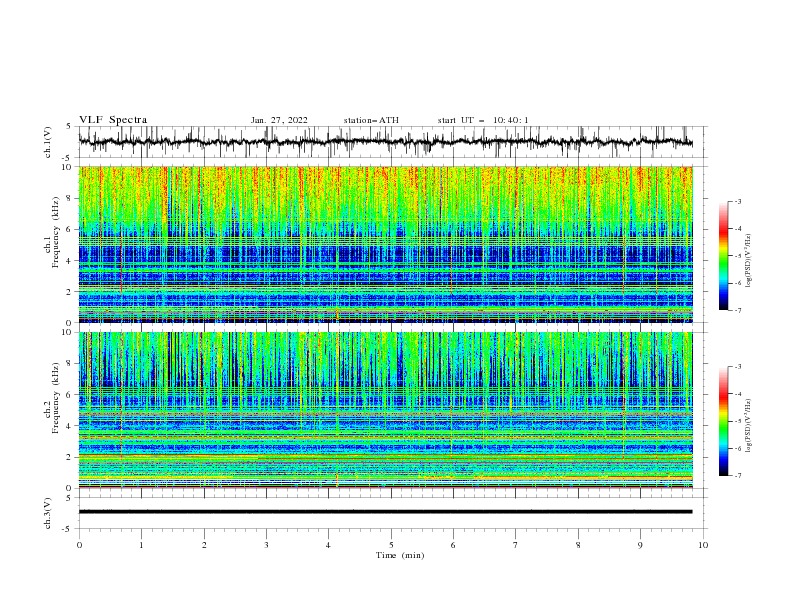This screenshot has width=792, height=612.
Task: Click the ch.1 spectrogram panel
Action: [x=385, y=244]
